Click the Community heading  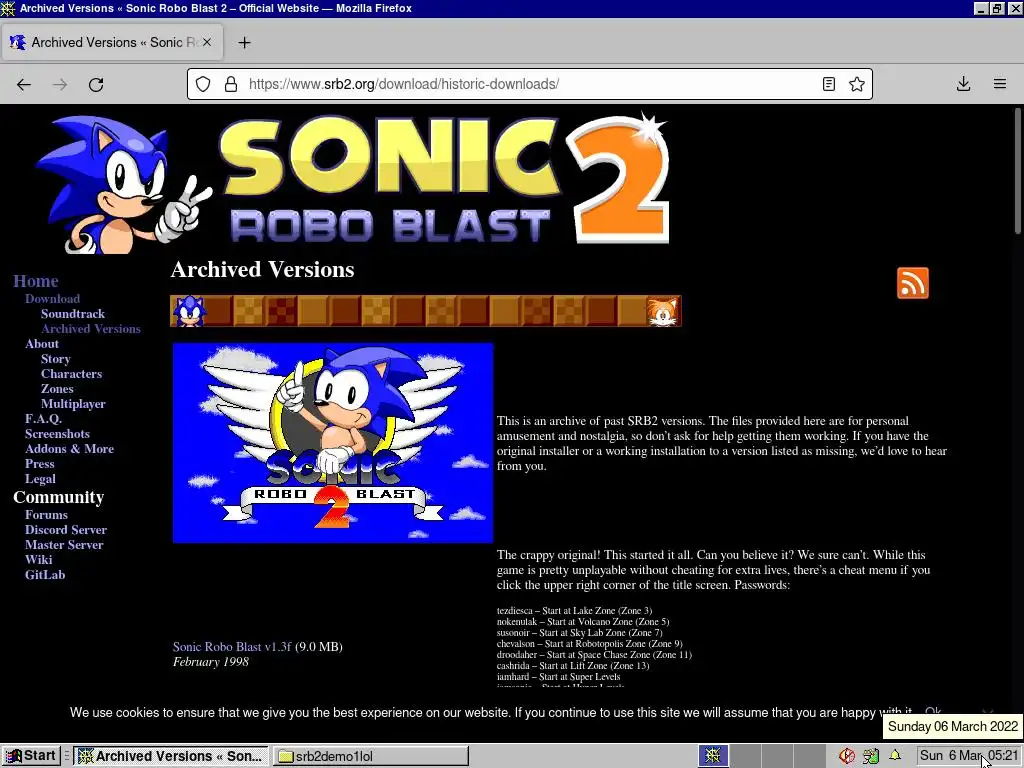pyautogui.click(x=59, y=498)
